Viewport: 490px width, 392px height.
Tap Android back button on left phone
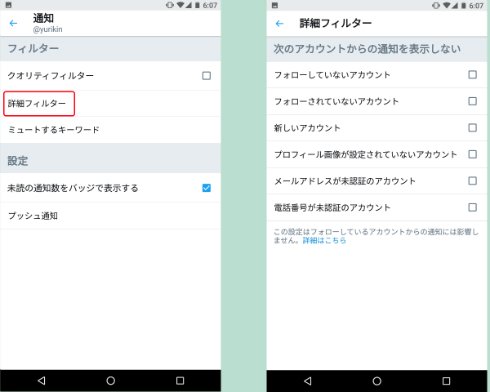tap(42, 381)
